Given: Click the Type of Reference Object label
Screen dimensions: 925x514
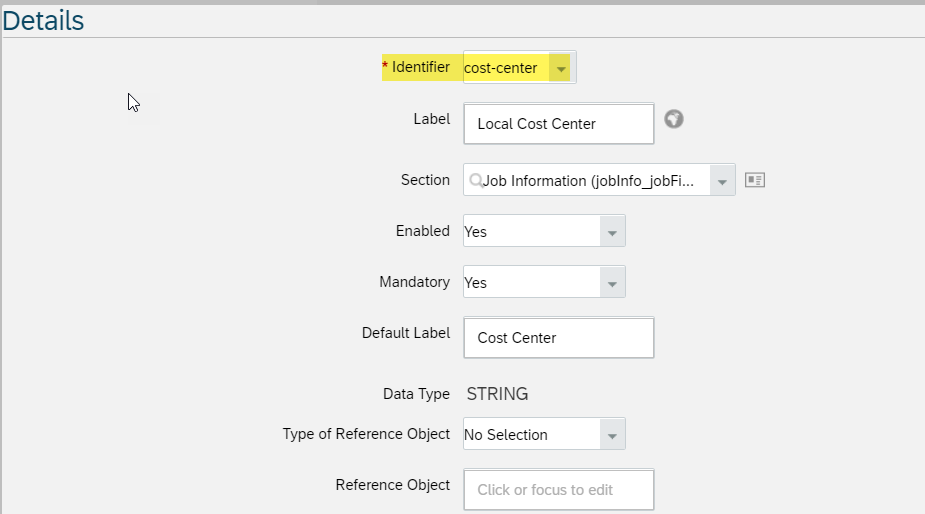Looking at the screenshot, I should point(366,434).
